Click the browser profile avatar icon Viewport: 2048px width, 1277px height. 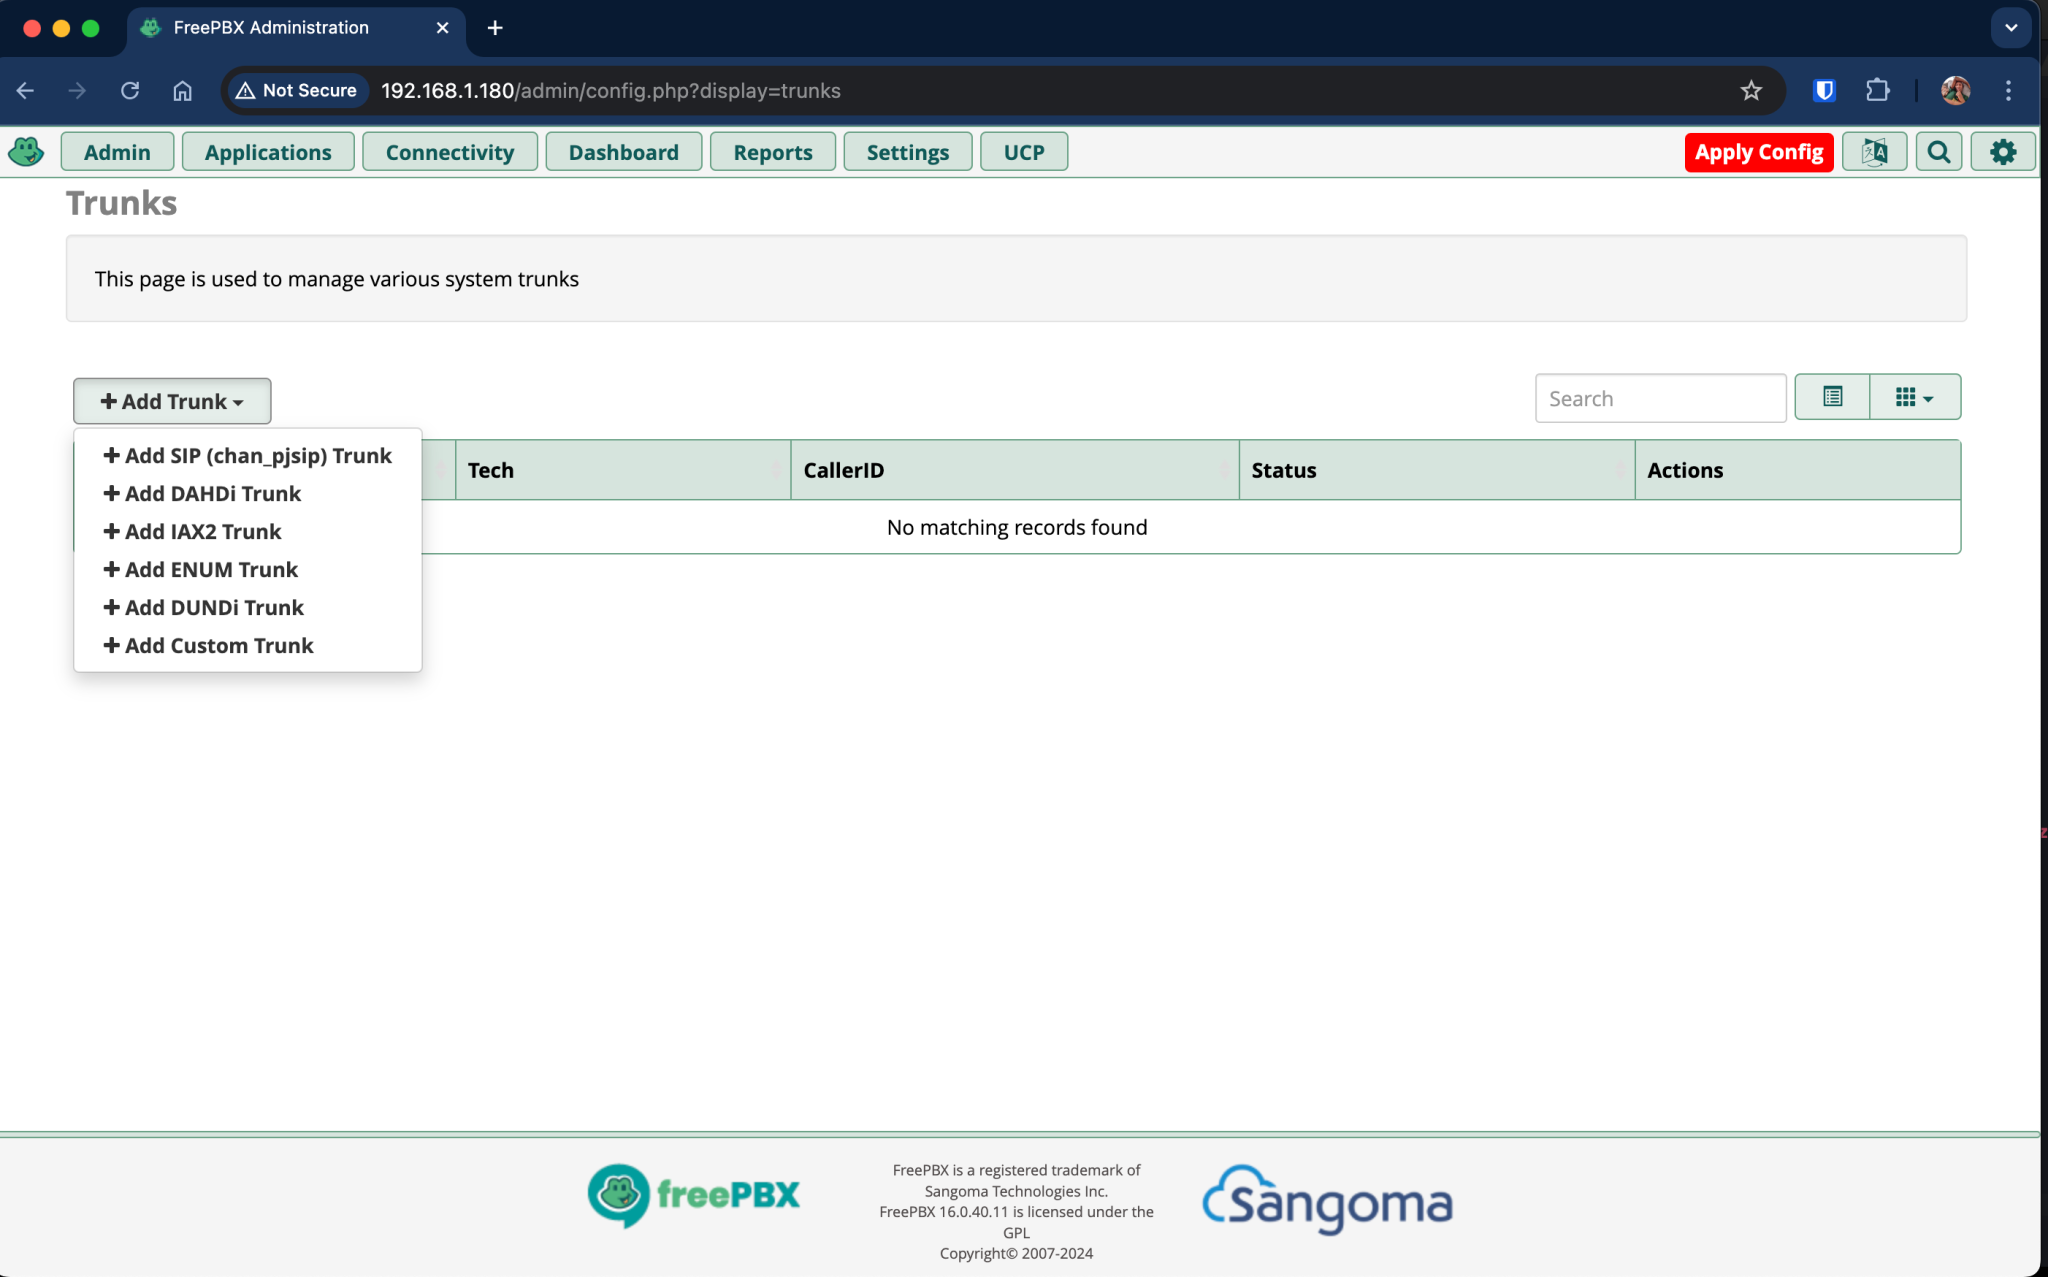[1957, 90]
